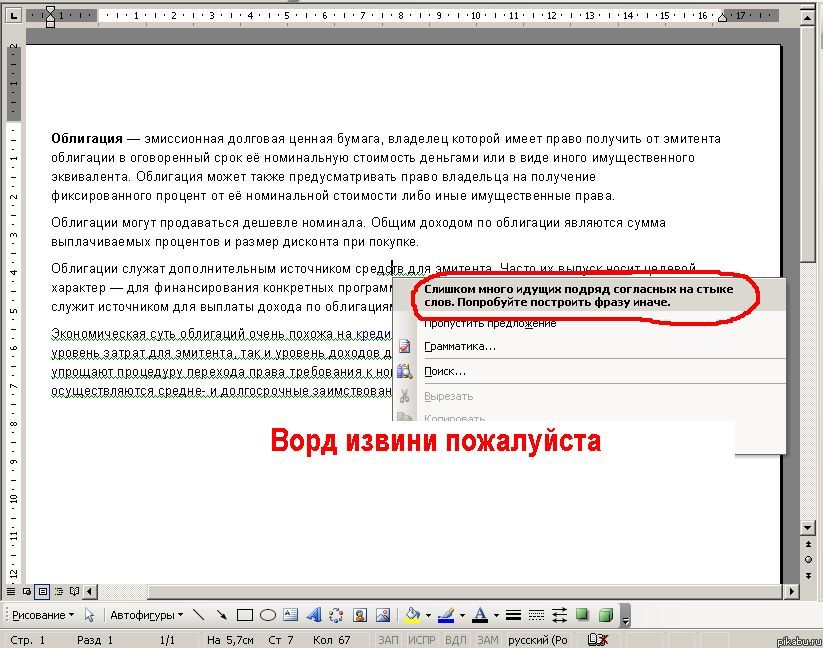The width and height of the screenshot is (823, 649).
Task: Jump to next page with the double down arrows
Action: pyautogui.click(x=808, y=575)
